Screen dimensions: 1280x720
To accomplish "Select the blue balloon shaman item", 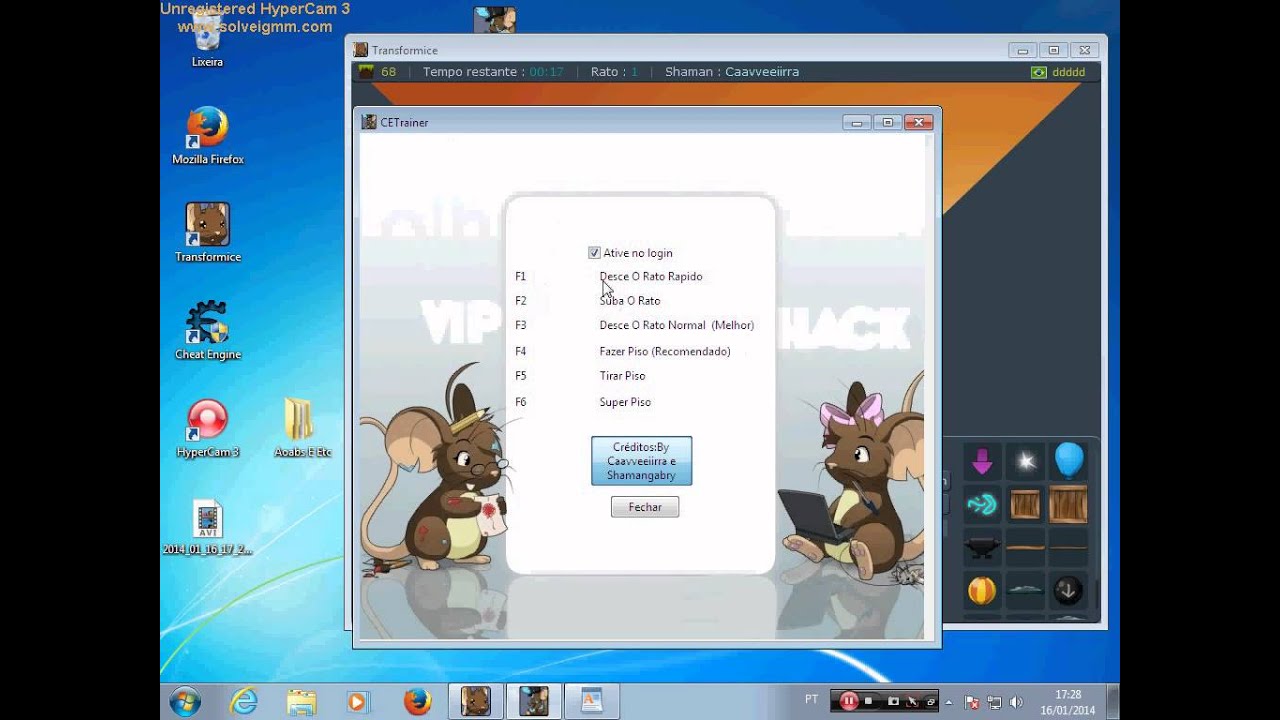I will (x=1068, y=462).
